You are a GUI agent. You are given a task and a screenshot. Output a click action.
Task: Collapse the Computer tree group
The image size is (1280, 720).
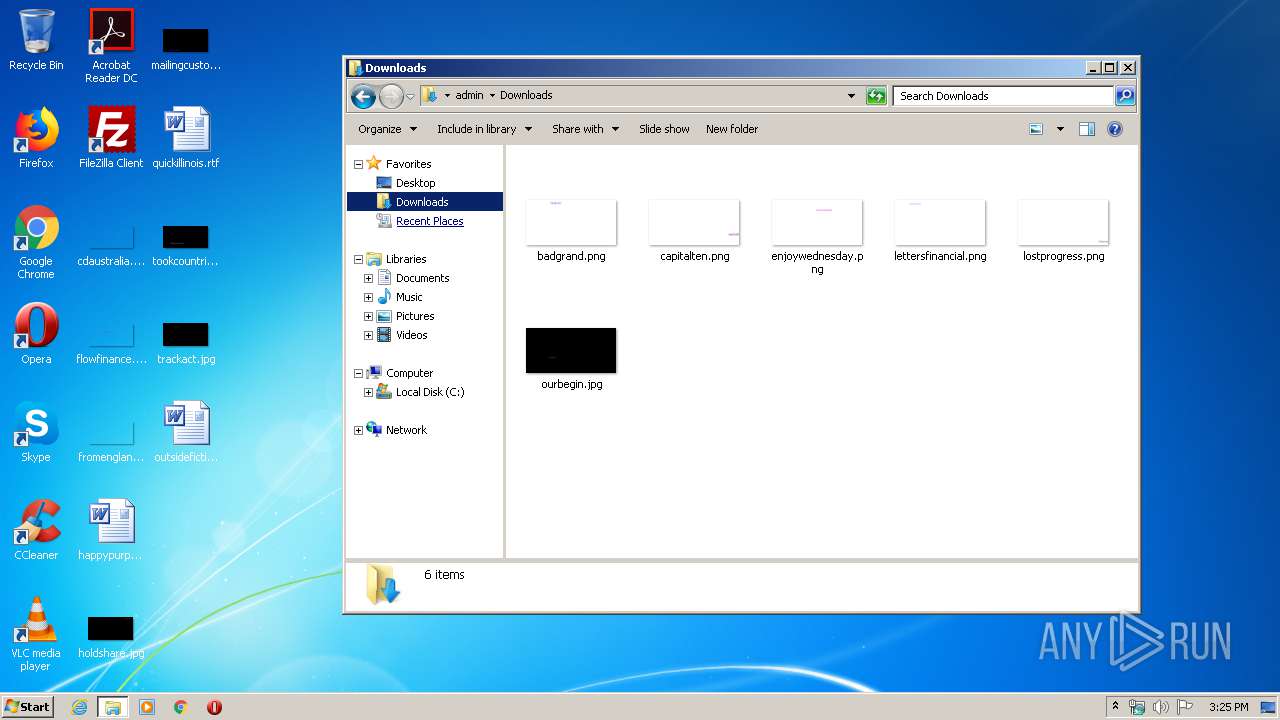[358, 373]
